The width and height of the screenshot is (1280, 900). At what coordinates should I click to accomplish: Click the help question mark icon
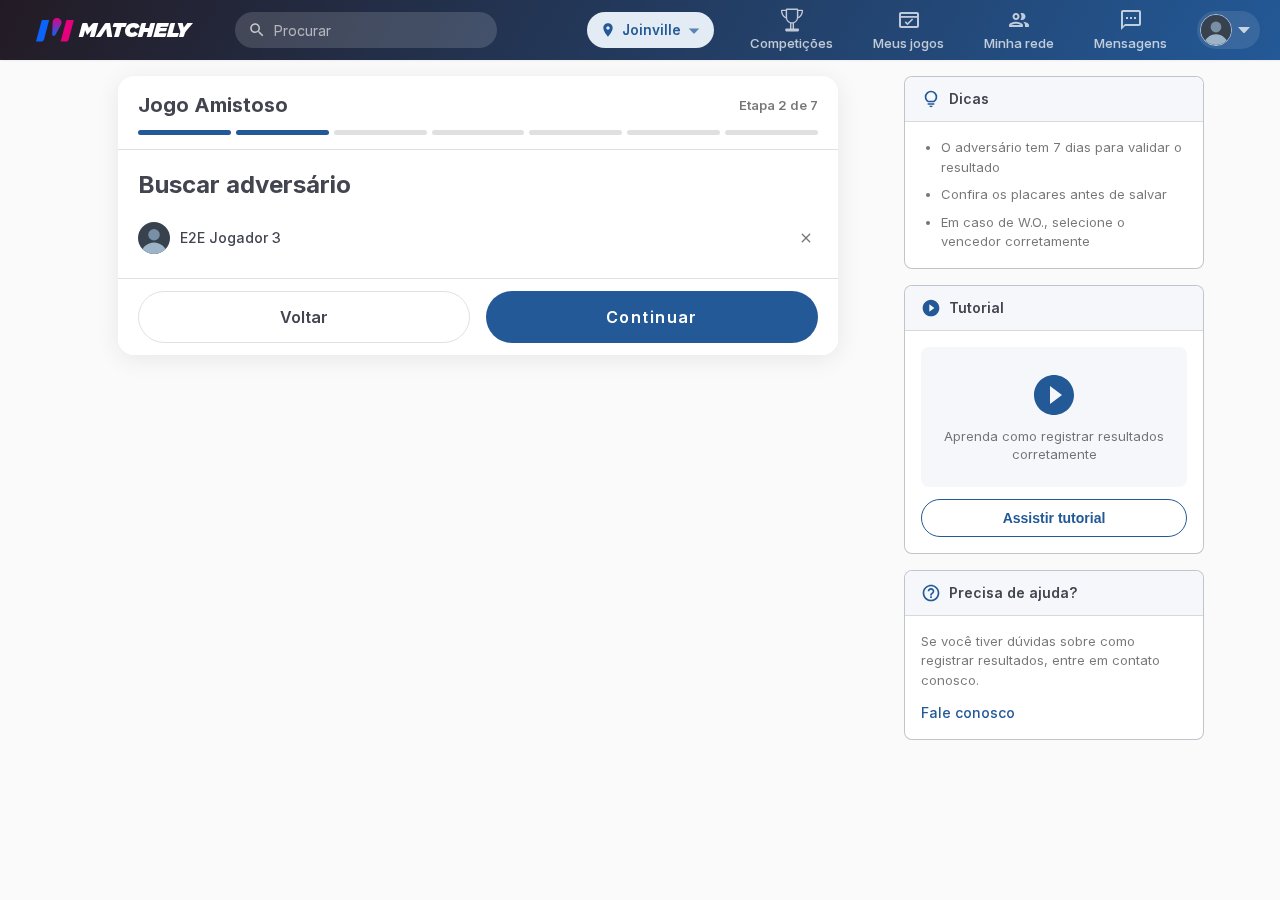(931, 593)
